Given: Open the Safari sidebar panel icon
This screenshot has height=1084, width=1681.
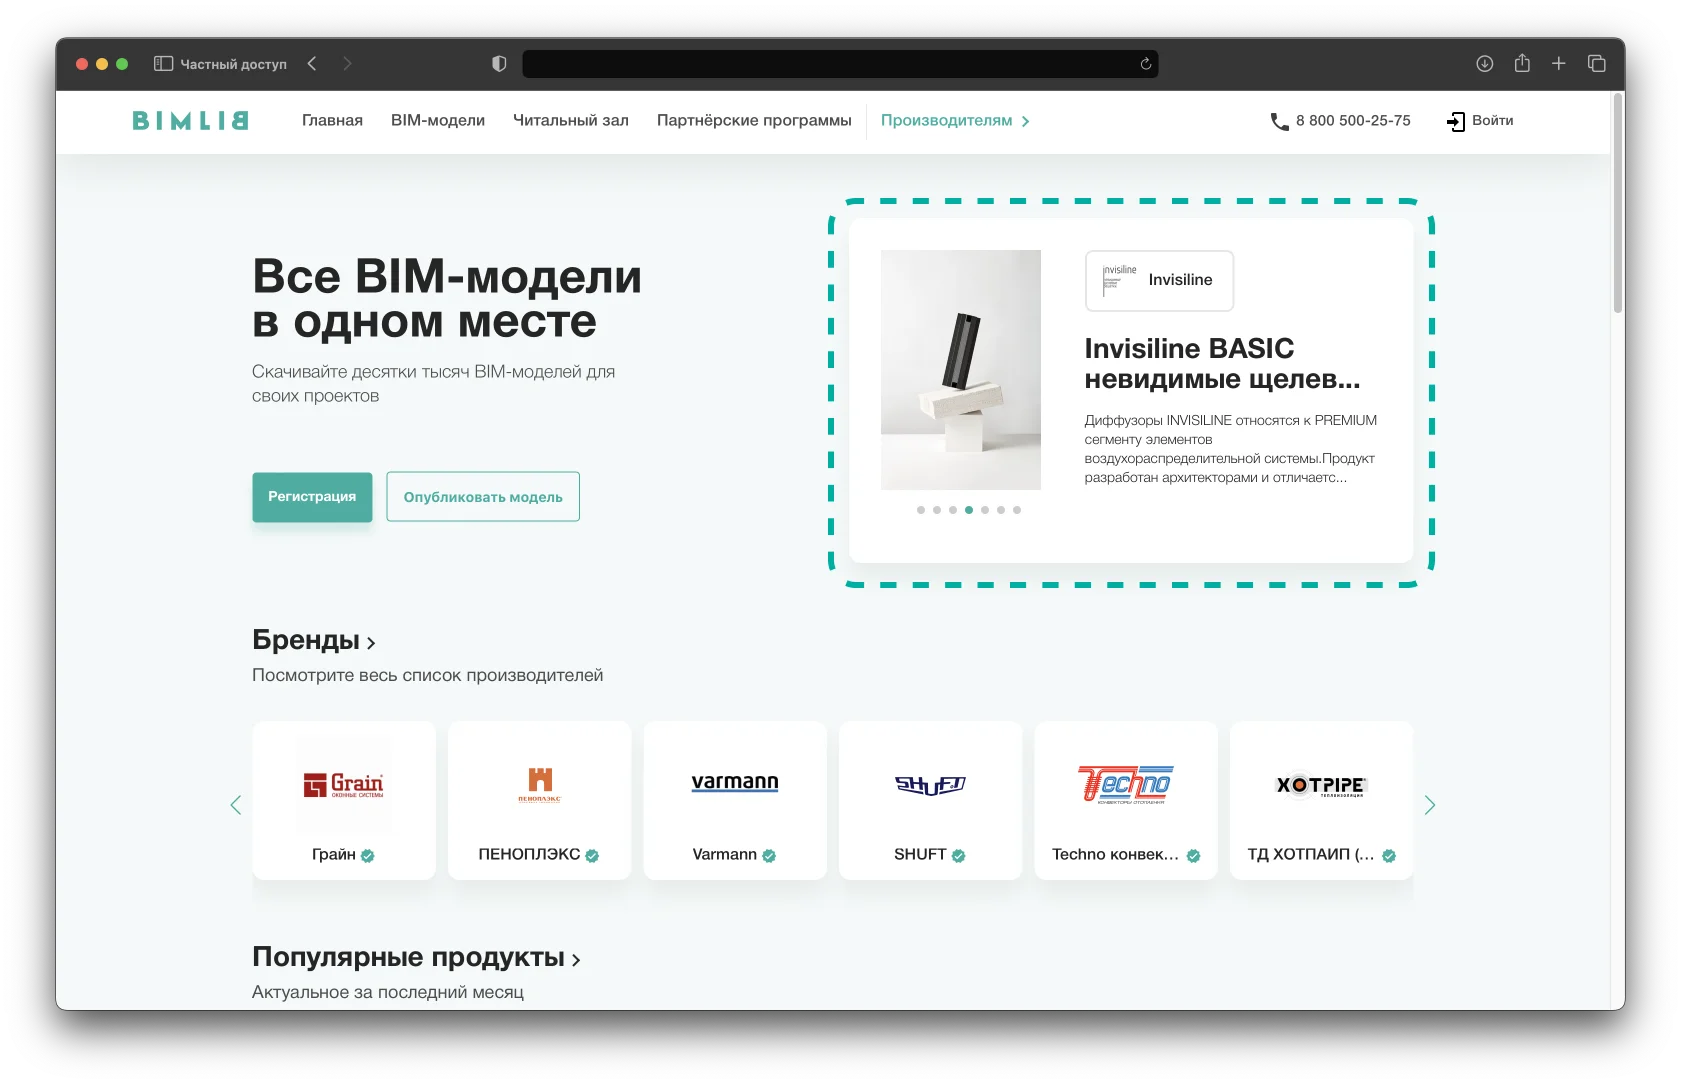Looking at the screenshot, I should coord(163,63).
